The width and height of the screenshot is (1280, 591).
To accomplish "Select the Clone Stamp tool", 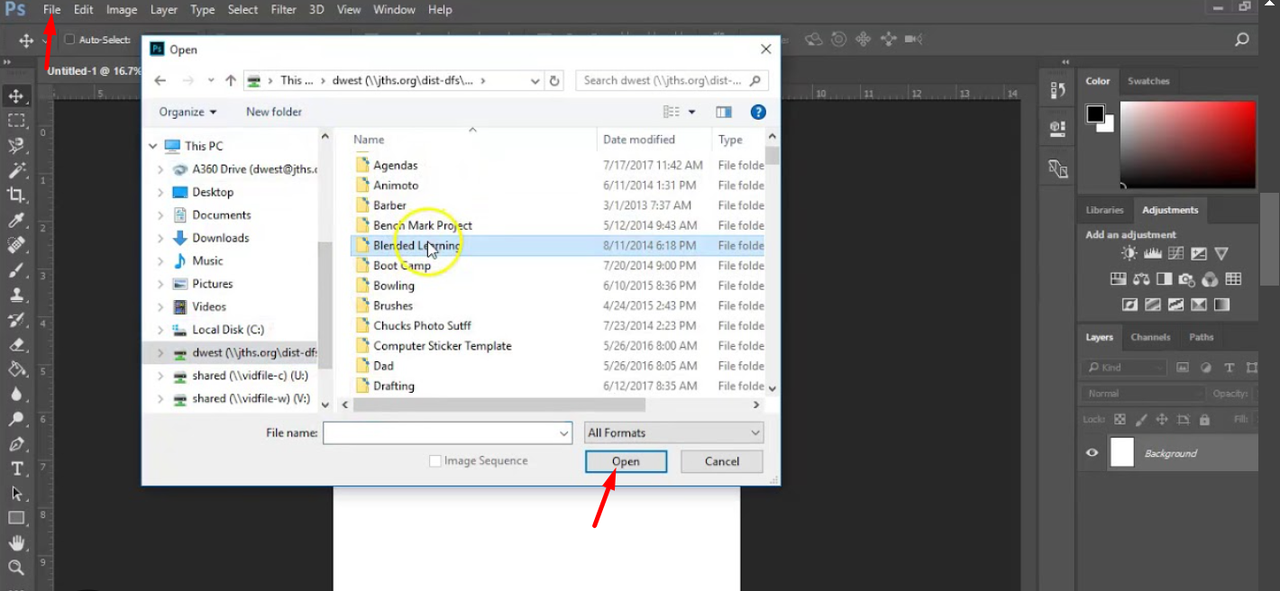I will (x=17, y=295).
